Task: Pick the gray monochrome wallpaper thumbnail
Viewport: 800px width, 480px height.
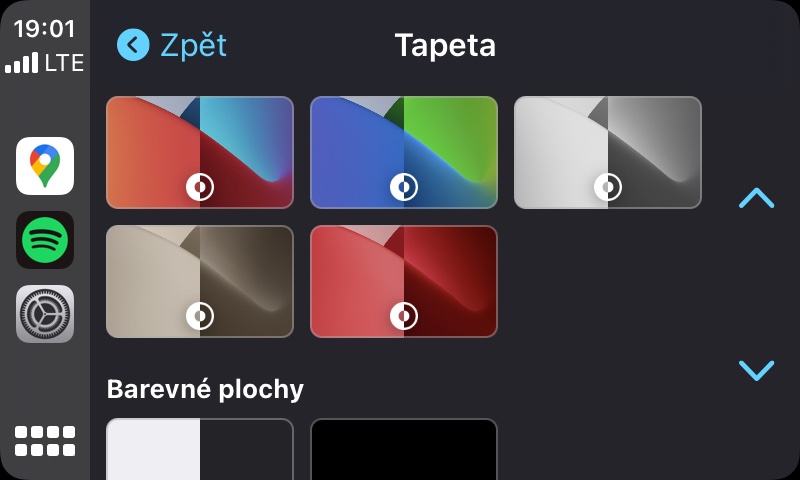Action: (x=608, y=152)
